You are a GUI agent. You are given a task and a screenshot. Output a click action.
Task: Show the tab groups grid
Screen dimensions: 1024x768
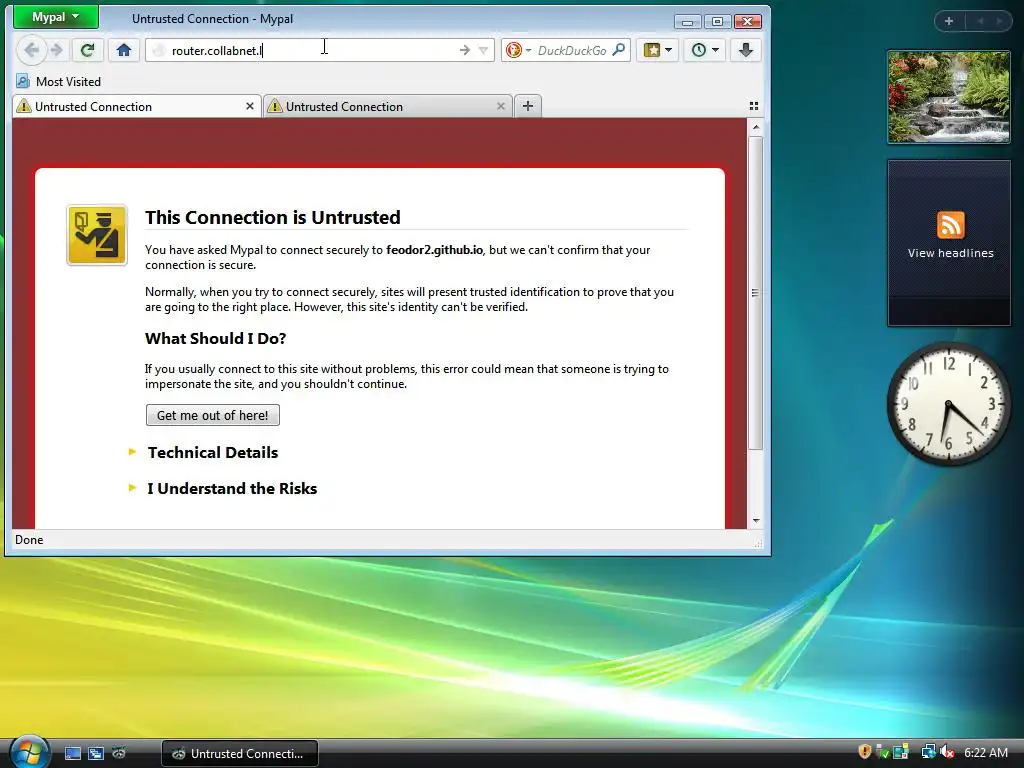click(x=754, y=106)
